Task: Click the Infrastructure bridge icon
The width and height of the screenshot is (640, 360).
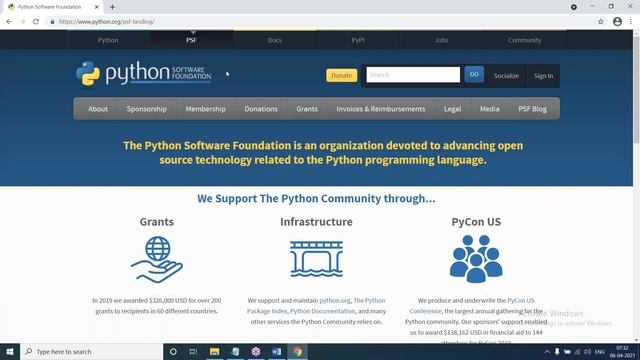Action: point(316,259)
